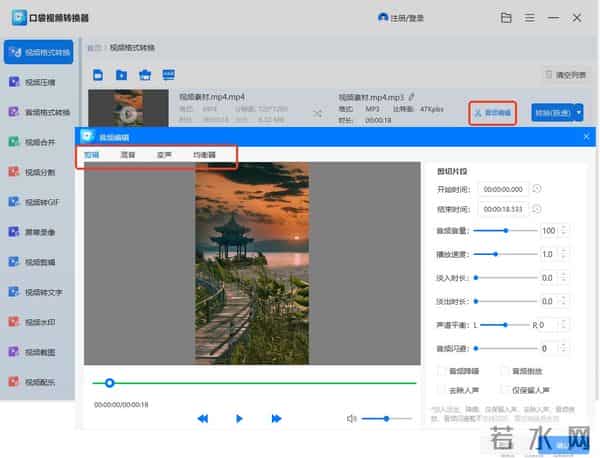Click the 淡入时长 value stepper arrows

click(563, 277)
